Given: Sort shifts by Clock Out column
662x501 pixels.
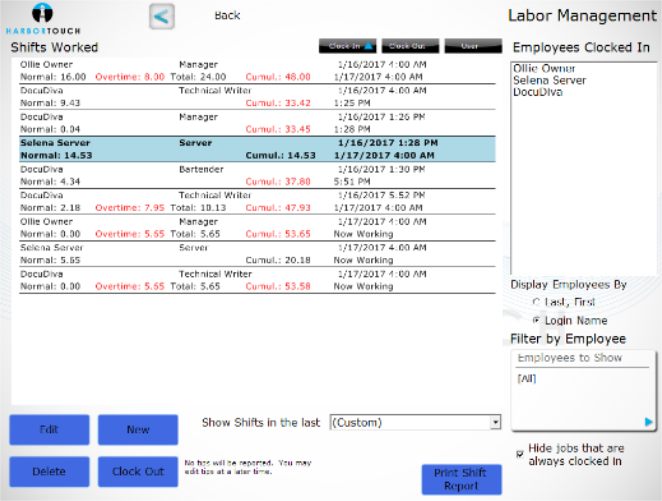Looking at the screenshot, I should point(410,46).
